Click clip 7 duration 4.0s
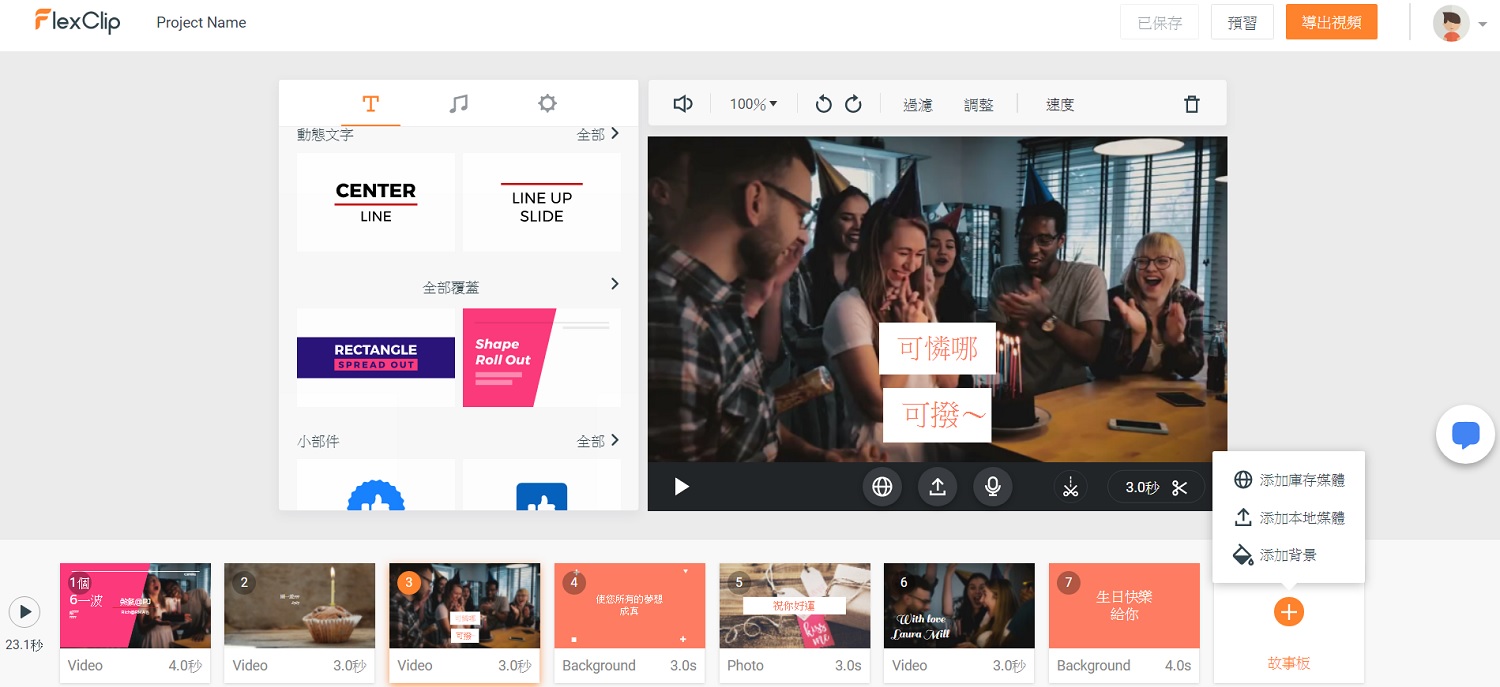1500x687 pixels. pyautogui.click(x=1178, y=666)
